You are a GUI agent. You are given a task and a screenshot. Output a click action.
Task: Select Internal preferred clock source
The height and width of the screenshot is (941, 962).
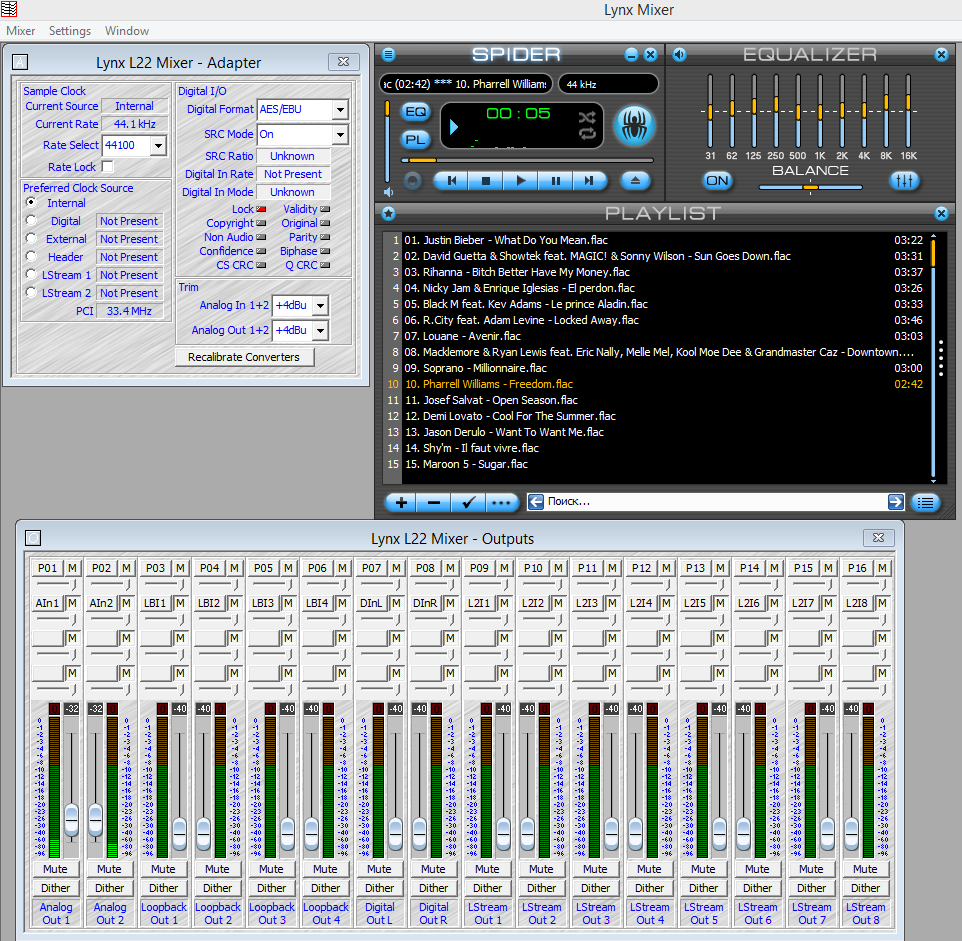(x=31, y=202)
